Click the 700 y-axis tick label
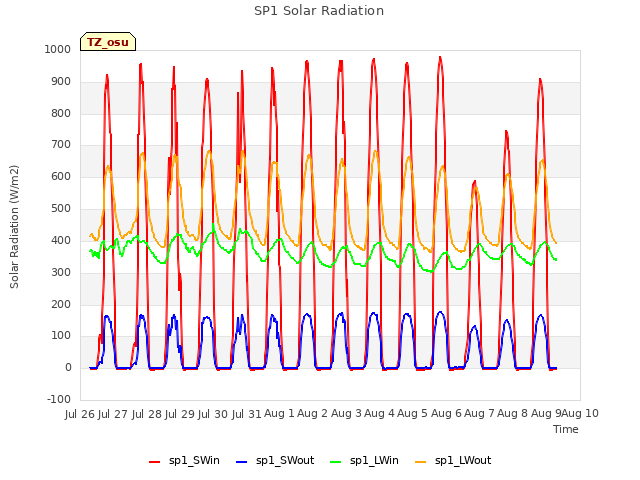 [x=61, y=144]
